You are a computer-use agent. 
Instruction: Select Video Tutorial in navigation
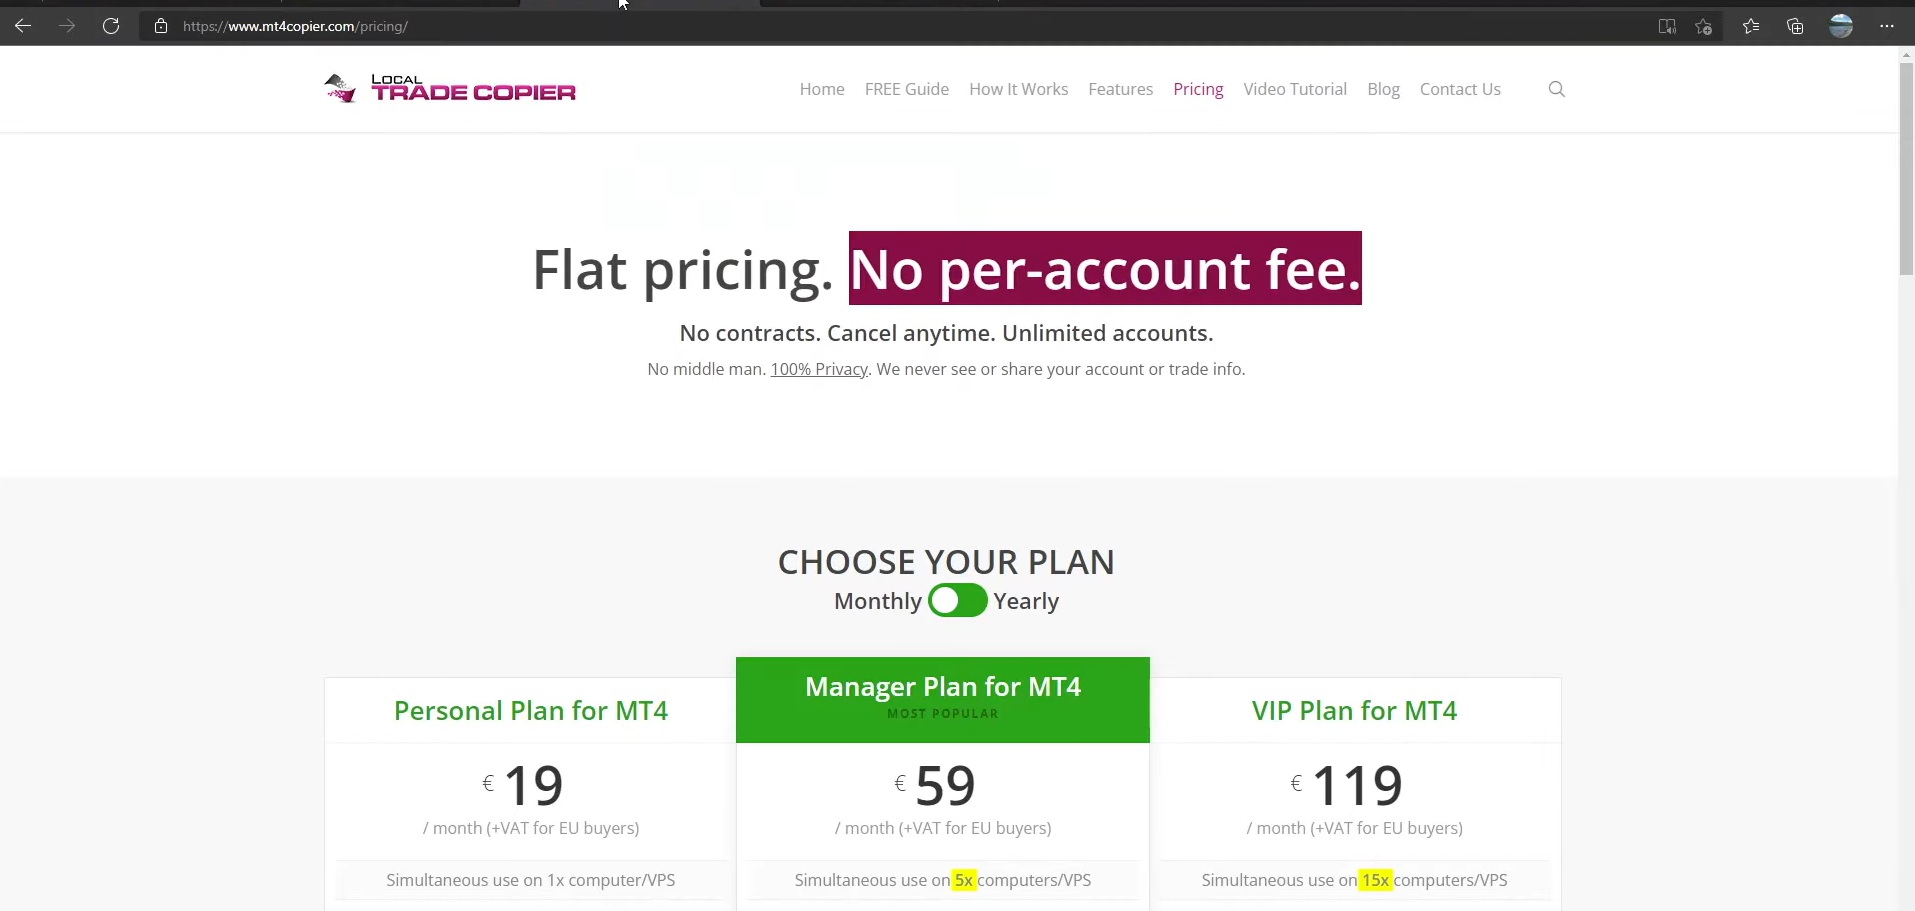coord(1295,89)
